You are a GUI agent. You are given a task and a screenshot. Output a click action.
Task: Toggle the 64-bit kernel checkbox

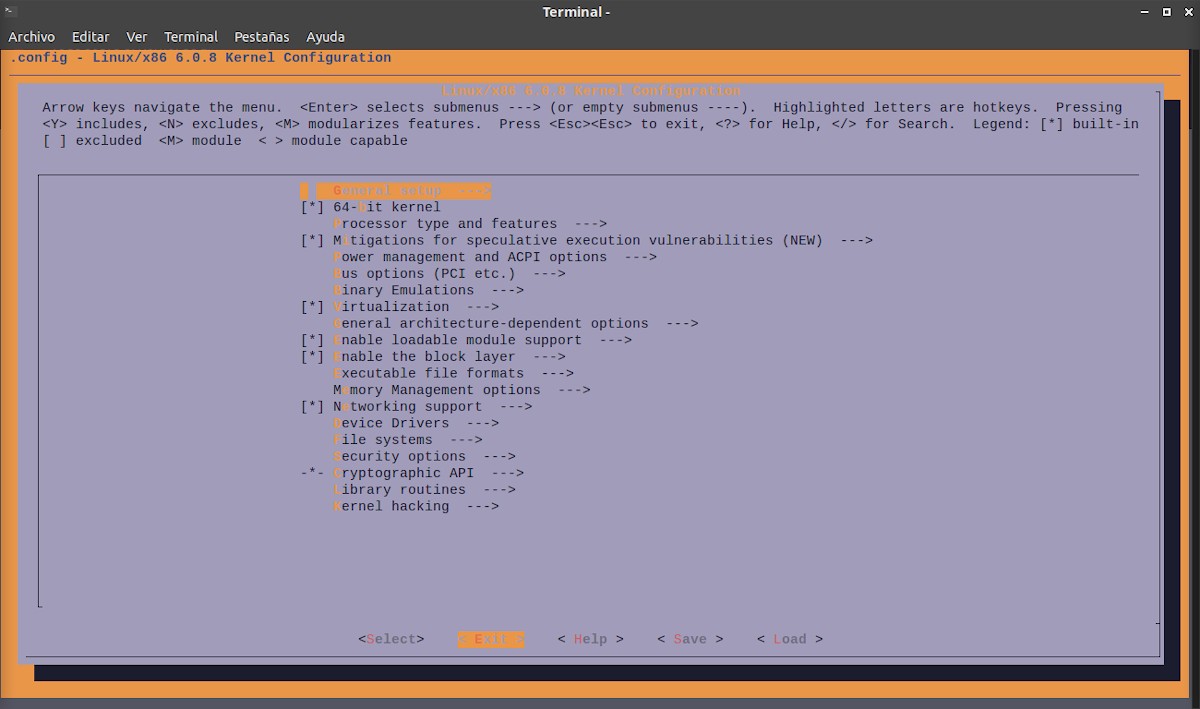(x=313, y=207)
